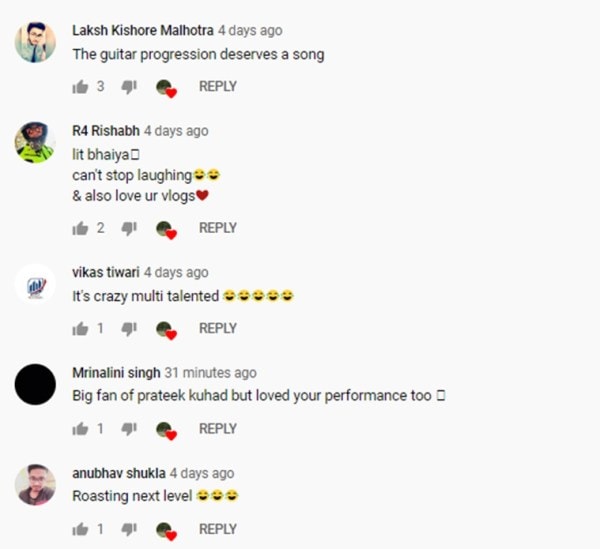Open Laksh Kishore Malhotra's channel name link
Screen dimensions: 600x549
[x=142, y=31]
